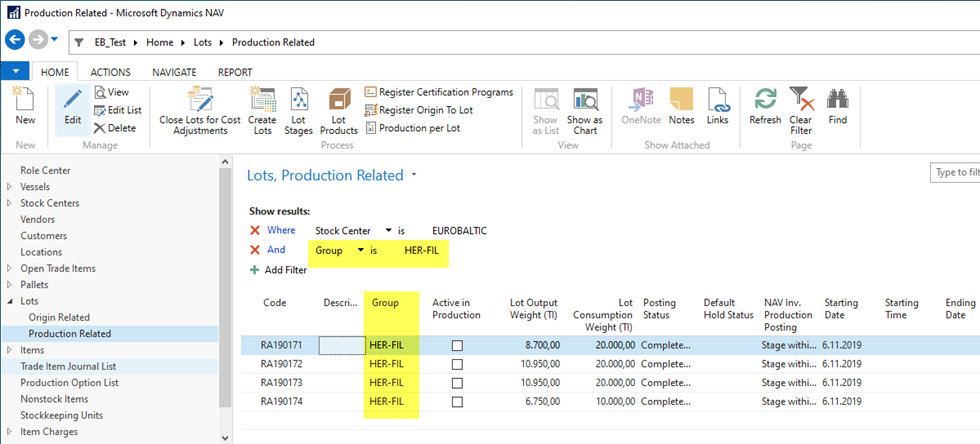Toggle Active in Production for RA190171

pos(457,345)
